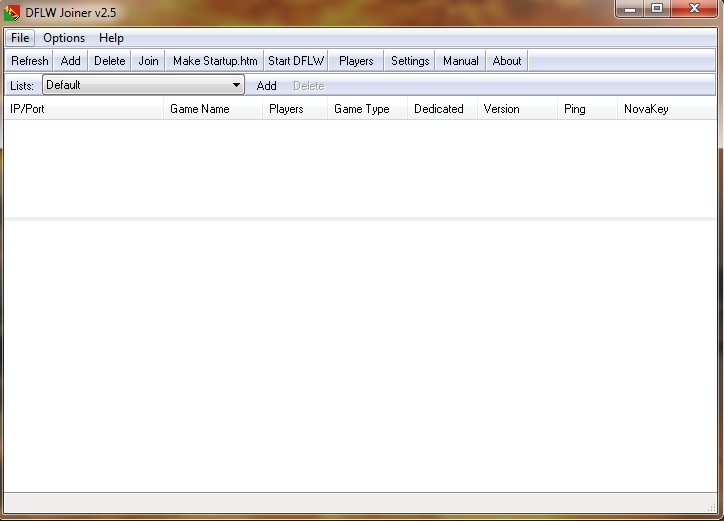Screen dimensions: 724x522
Task: Open the Players toolbar item
Action: click(x=356, y=61)
